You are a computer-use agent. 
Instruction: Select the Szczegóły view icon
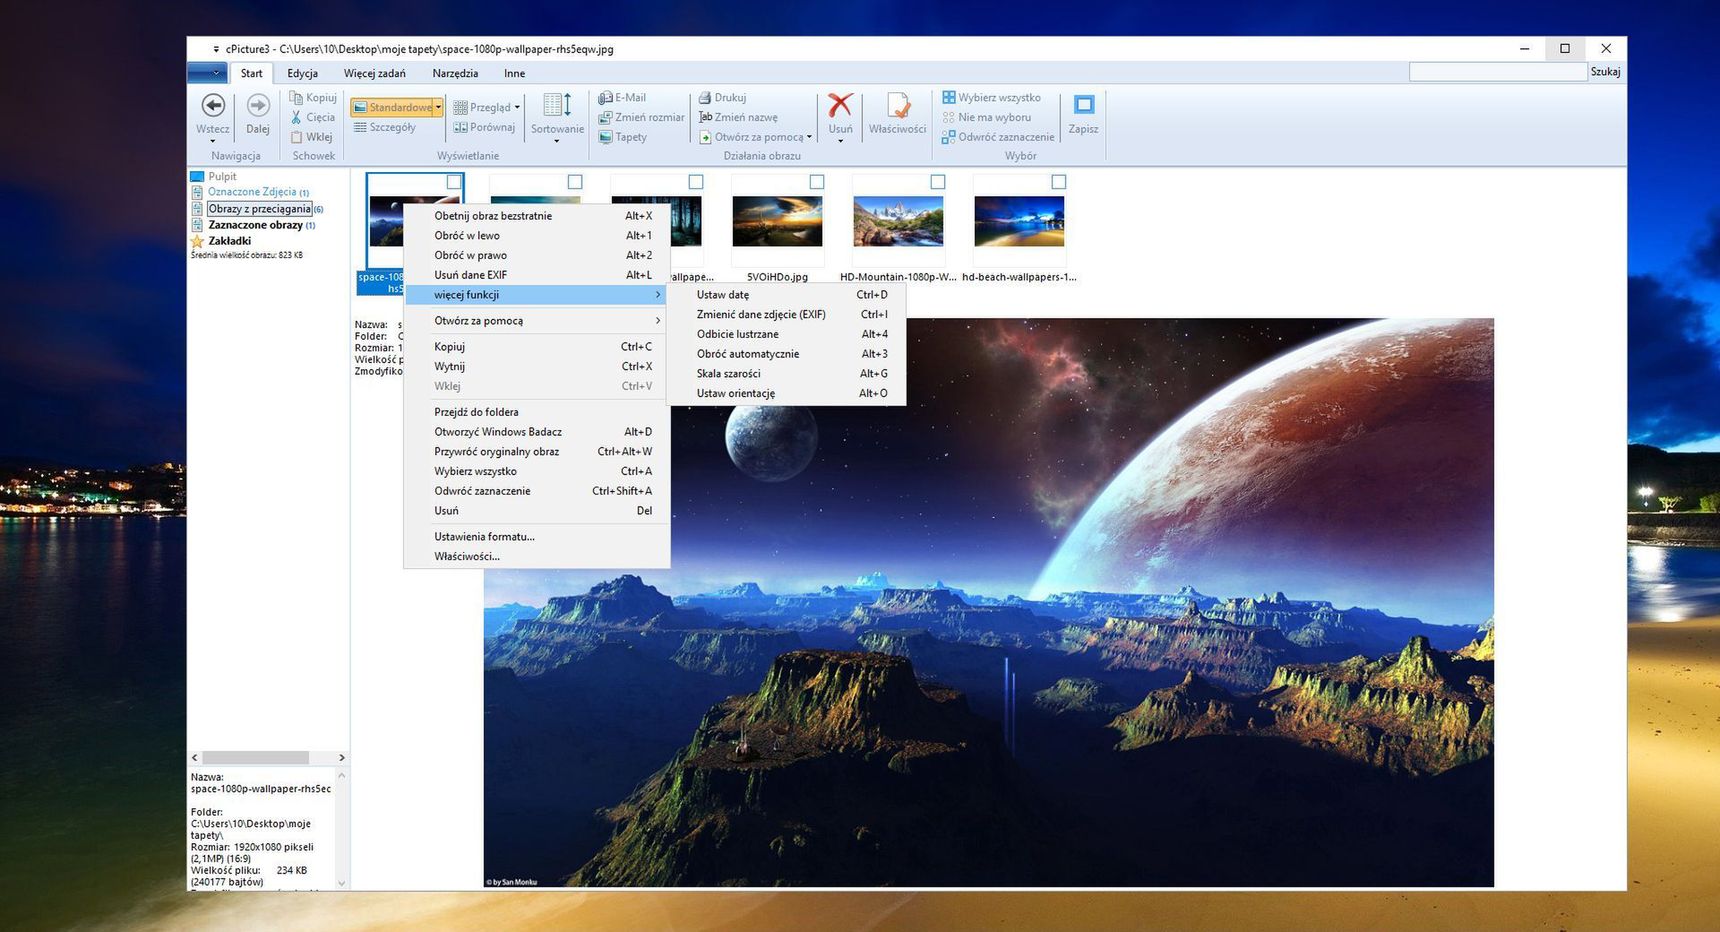point(360,127)
